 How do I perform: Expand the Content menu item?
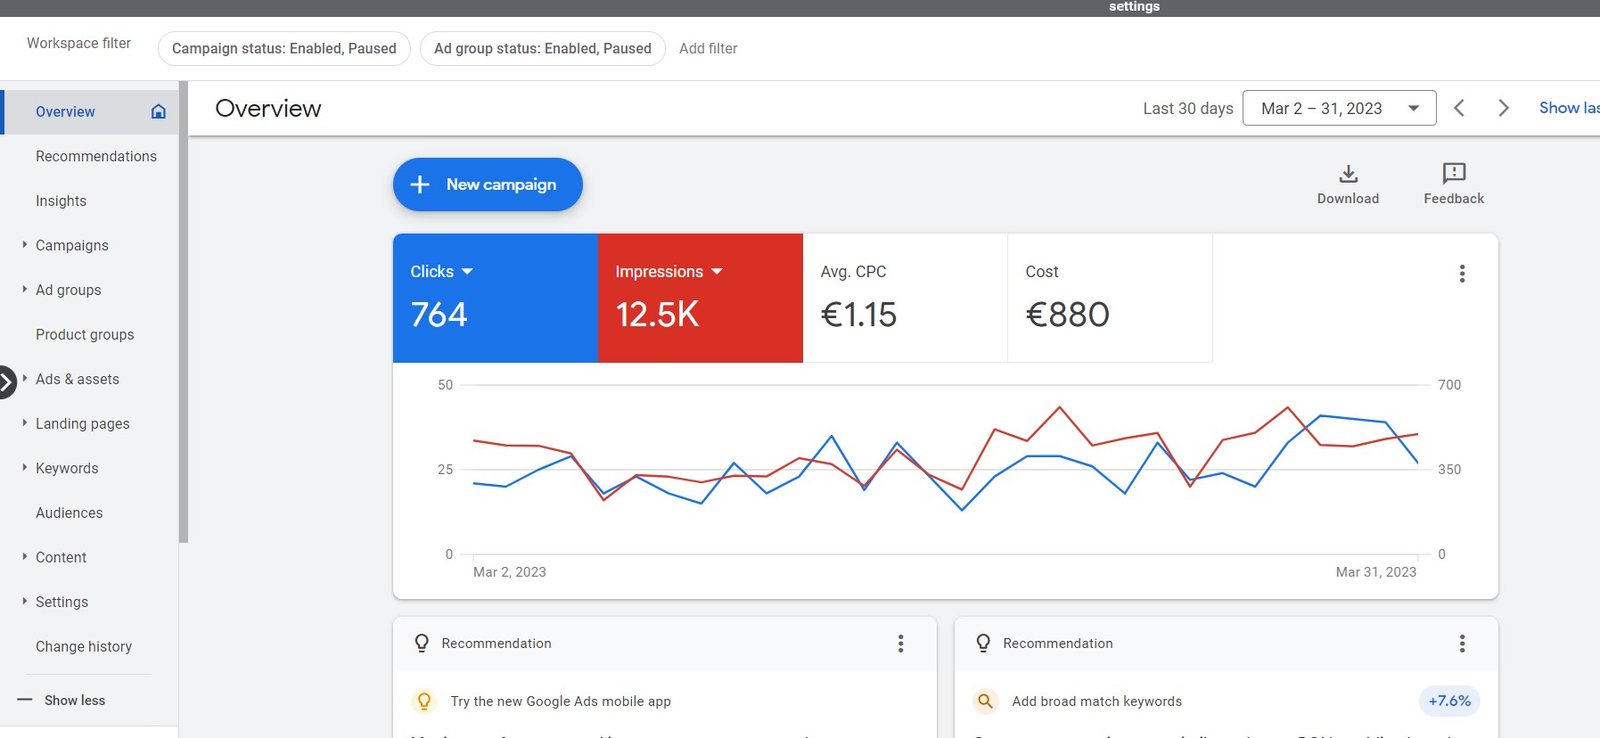25,556
